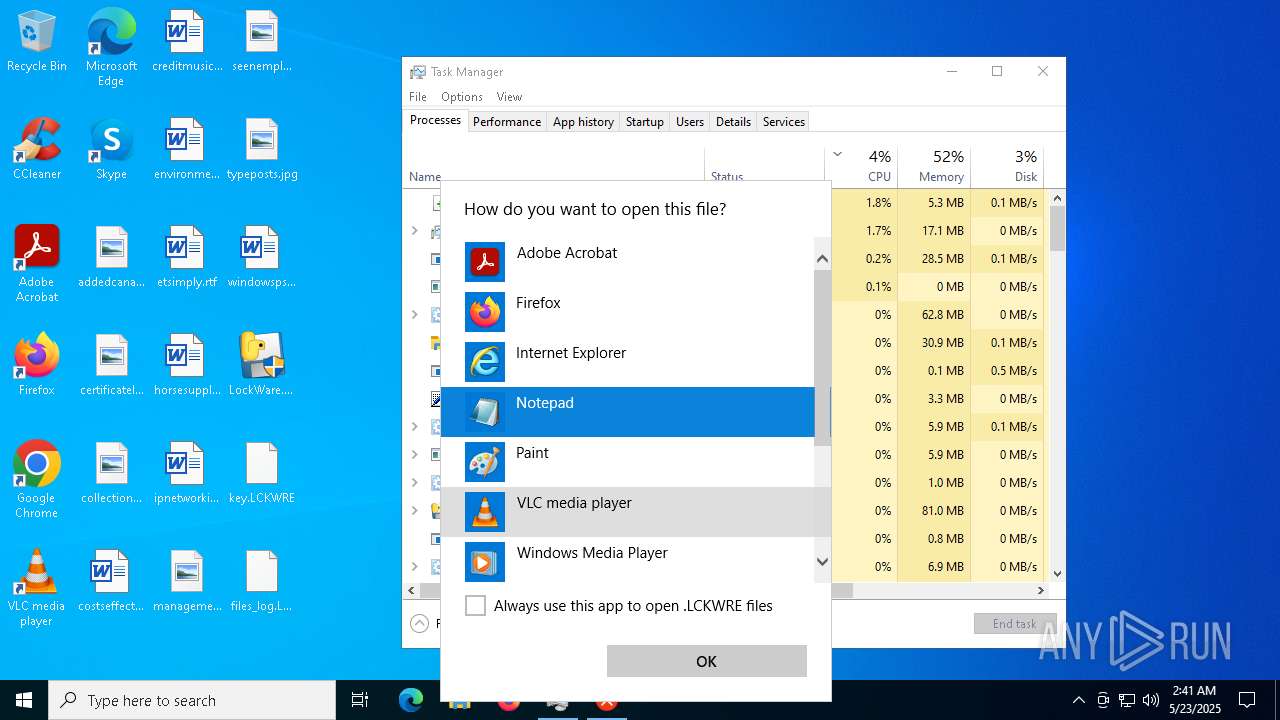
Task: Pick Windows Media Player in the dialog
Action: (627, 562)
